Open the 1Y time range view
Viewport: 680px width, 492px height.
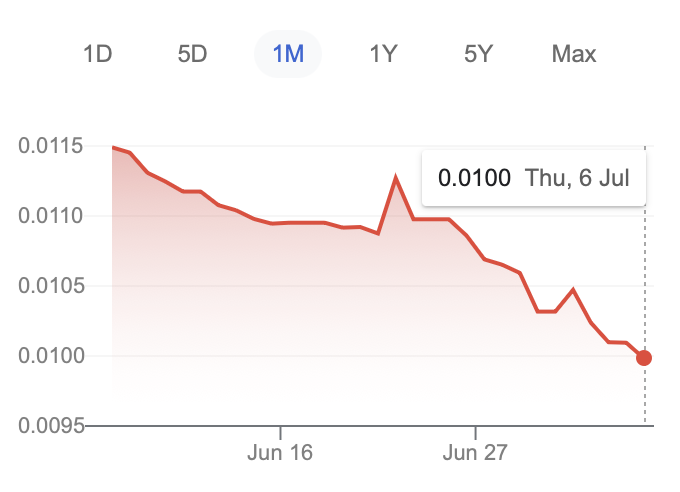(x=383, y=54)
